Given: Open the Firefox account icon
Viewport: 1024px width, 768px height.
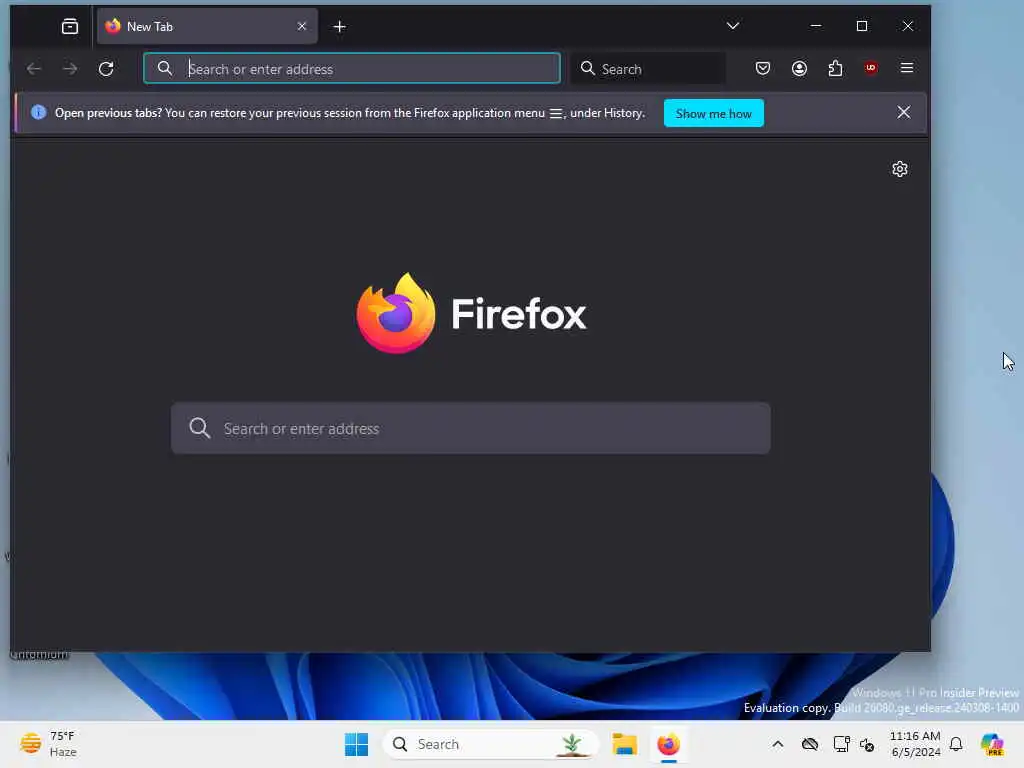Looking at the screenshot, I should (799, 68).
